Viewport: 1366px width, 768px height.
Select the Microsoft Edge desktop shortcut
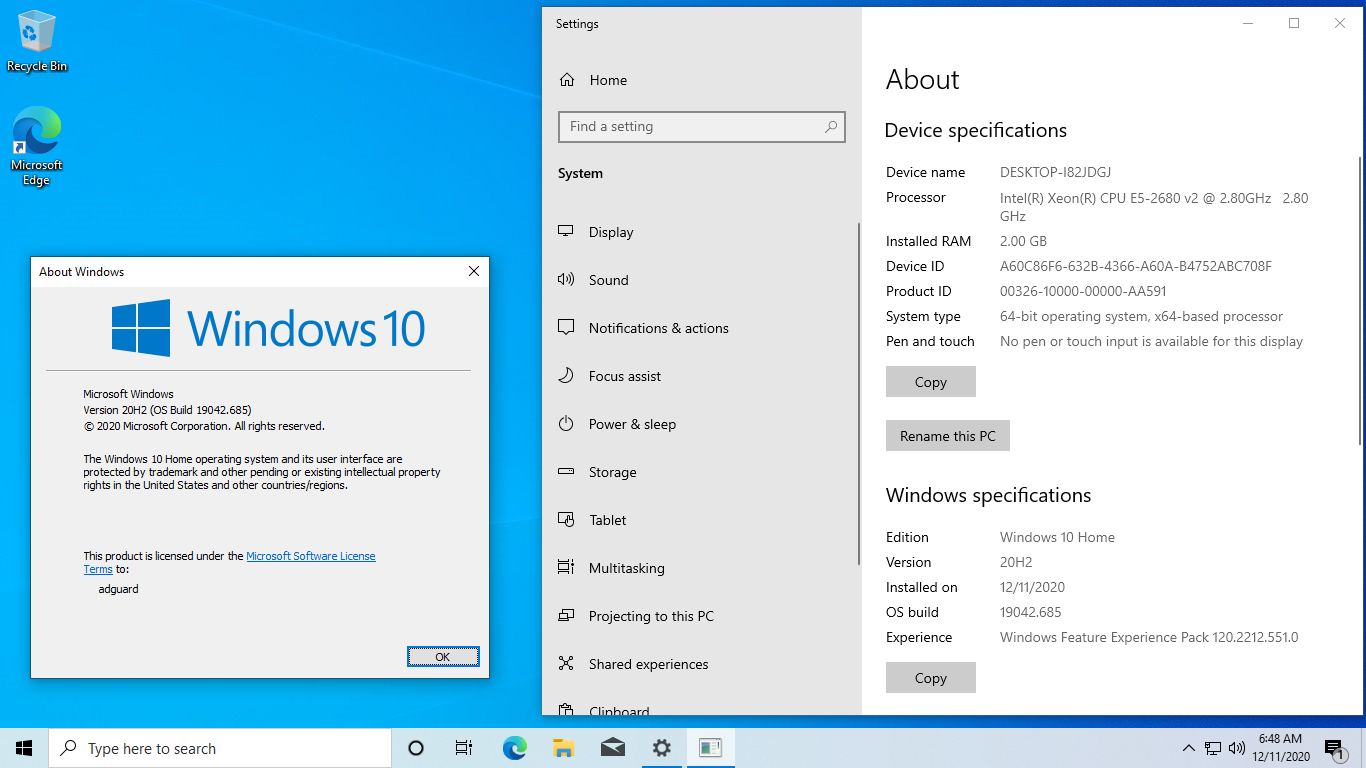(37, 146)
